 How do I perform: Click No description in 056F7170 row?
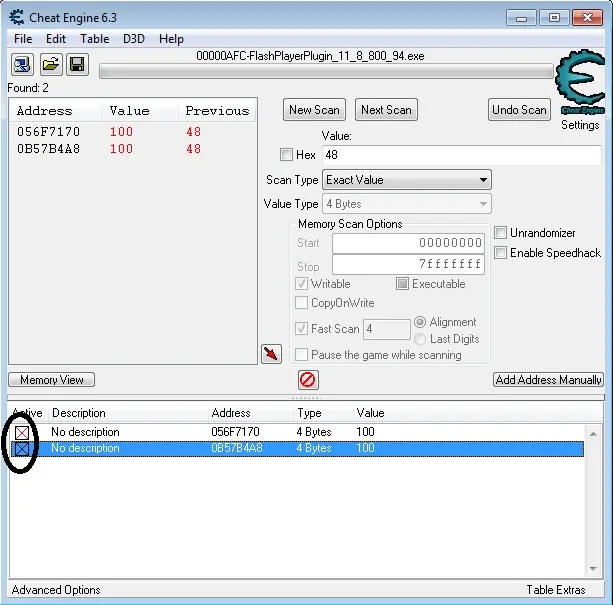point(85,432)
